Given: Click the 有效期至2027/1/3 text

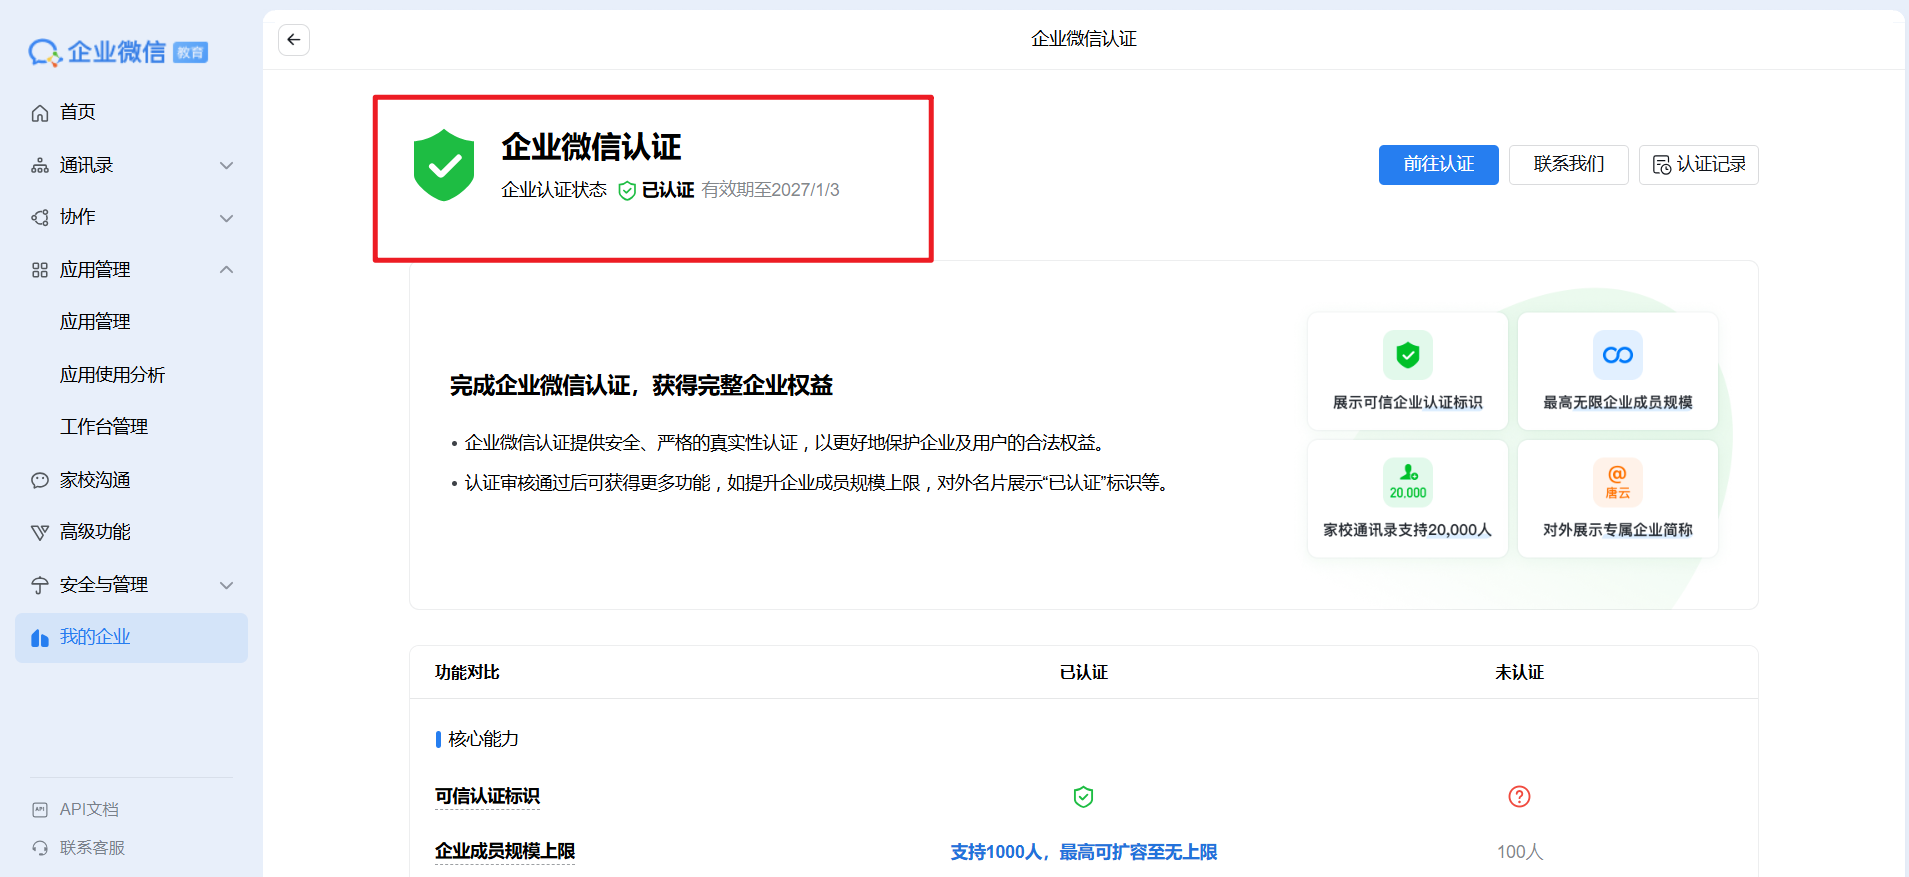Looking at the screenshot, I should [770, 190].
